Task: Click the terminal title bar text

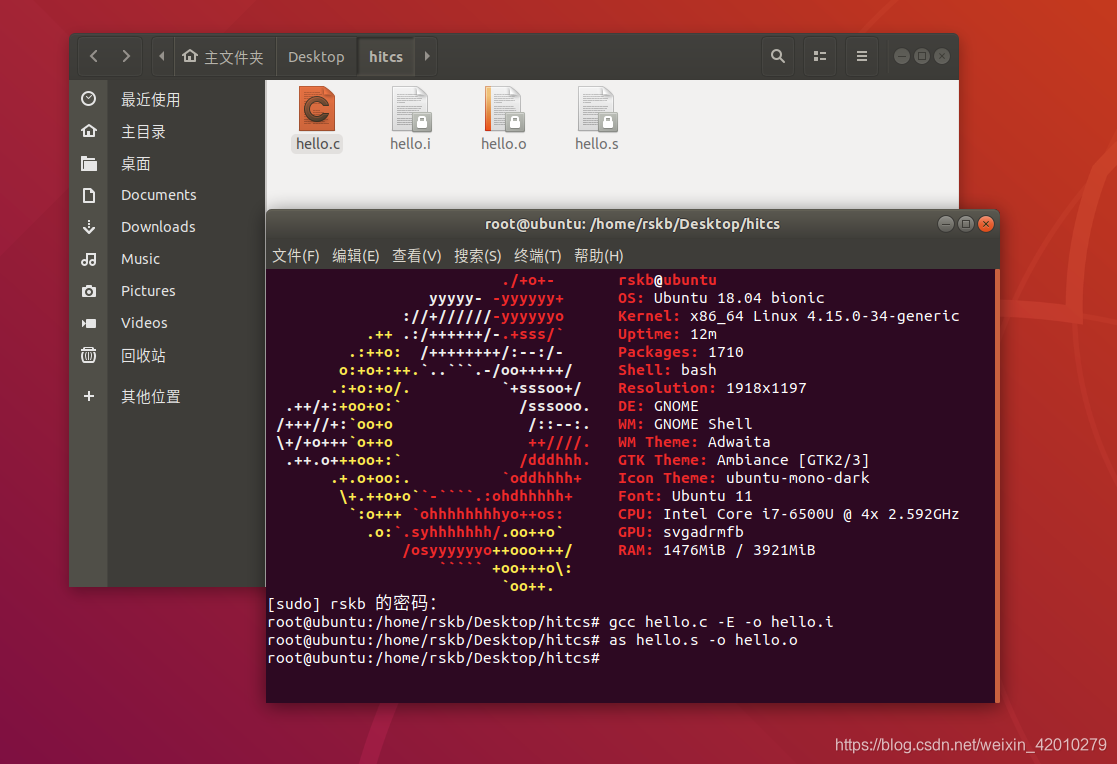Action: coord(632,224)
